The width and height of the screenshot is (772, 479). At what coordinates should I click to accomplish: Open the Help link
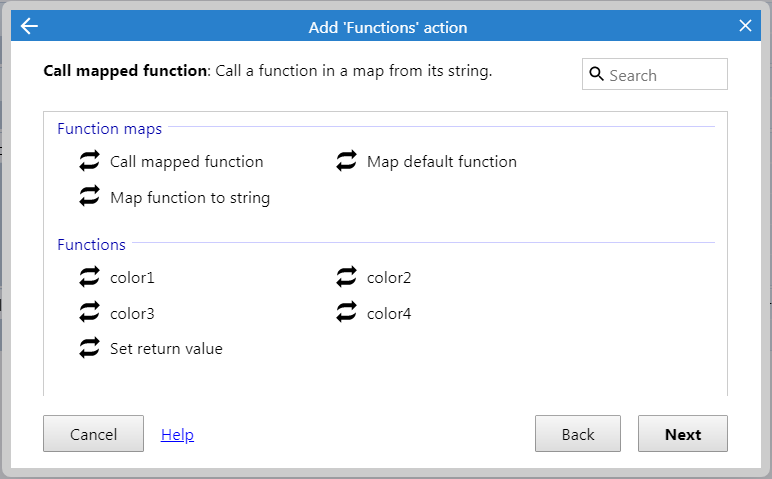click(177, 435)
